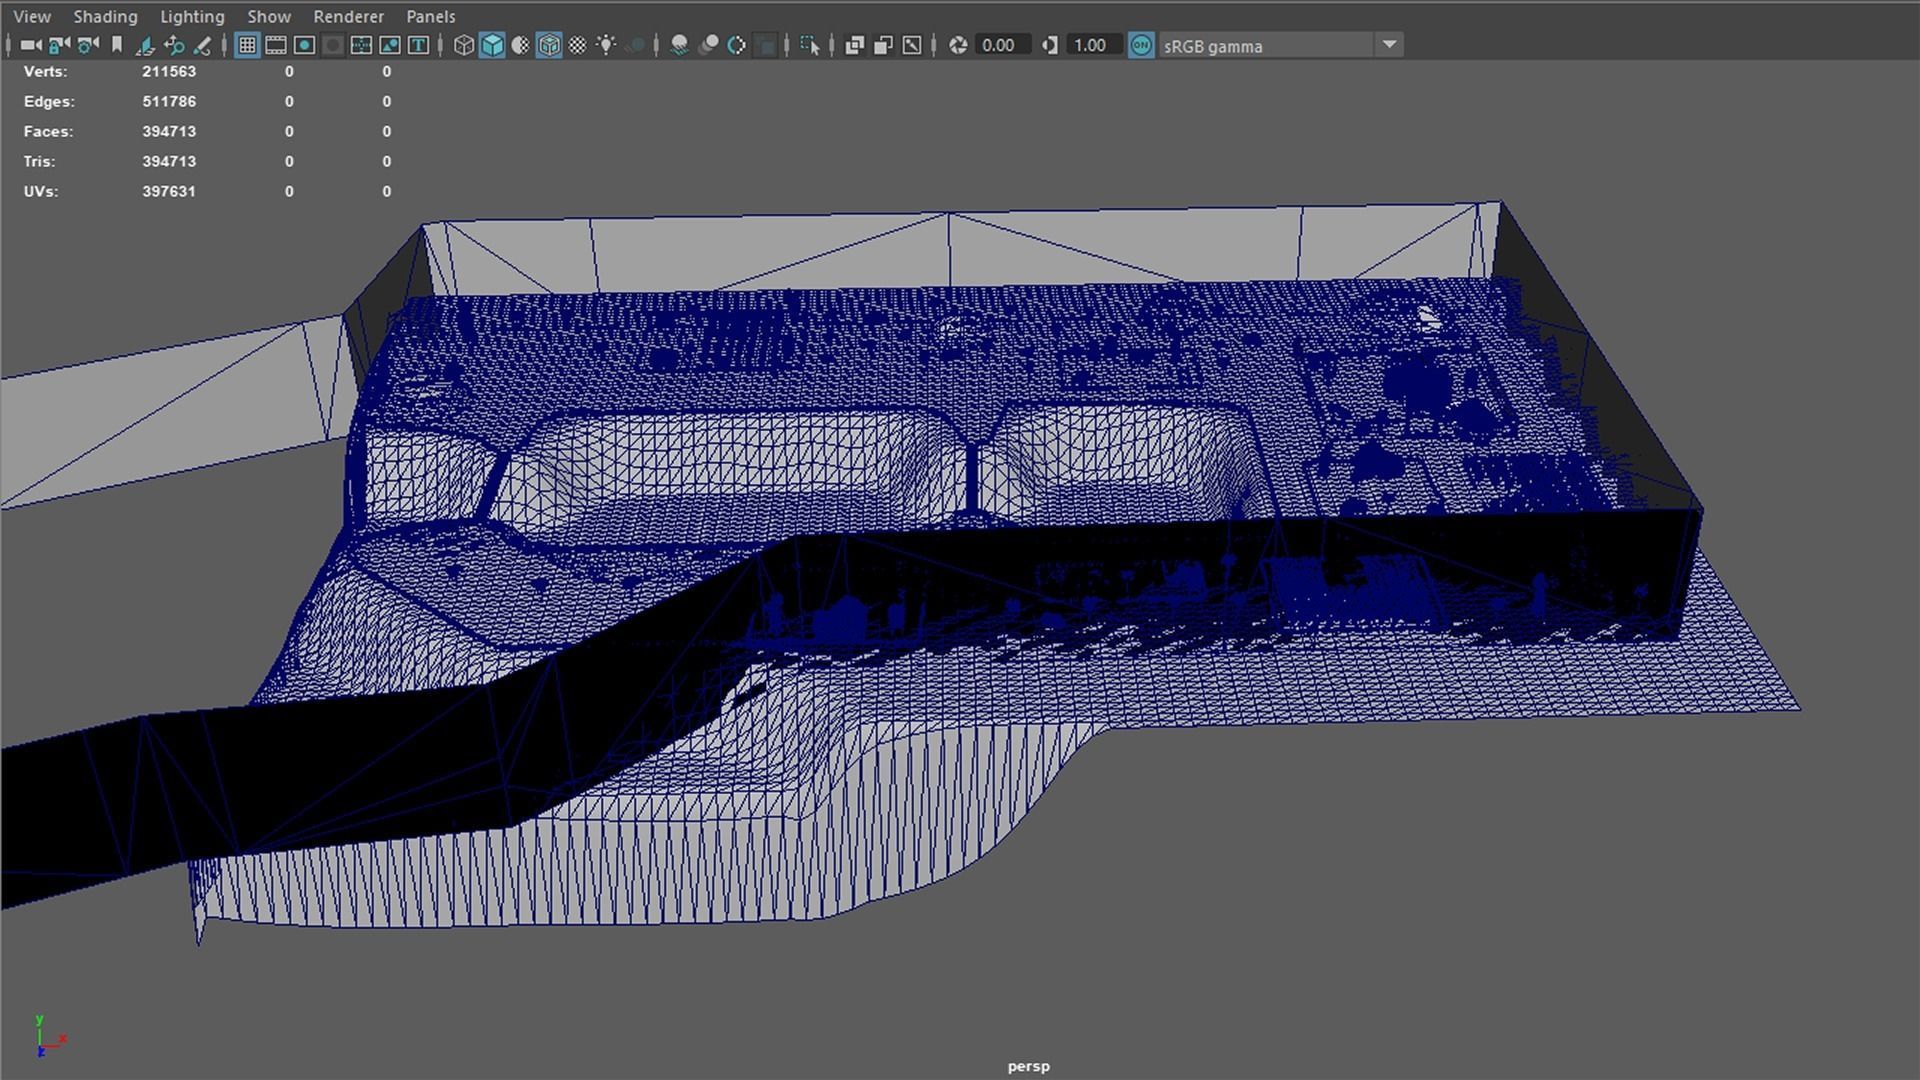Open the Panels menu
The image size is (1920, 1080).
tap(430, 16)
